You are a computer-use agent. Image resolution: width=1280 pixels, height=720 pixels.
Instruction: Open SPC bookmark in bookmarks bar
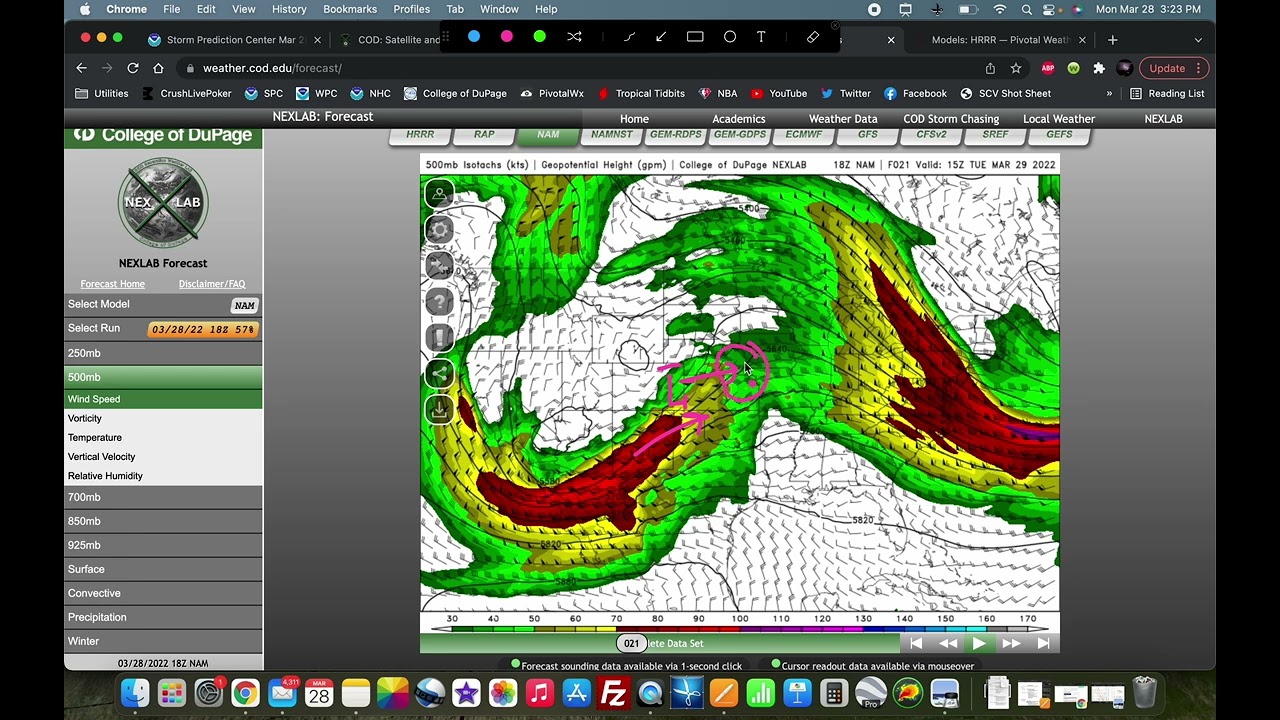(264, 93)
